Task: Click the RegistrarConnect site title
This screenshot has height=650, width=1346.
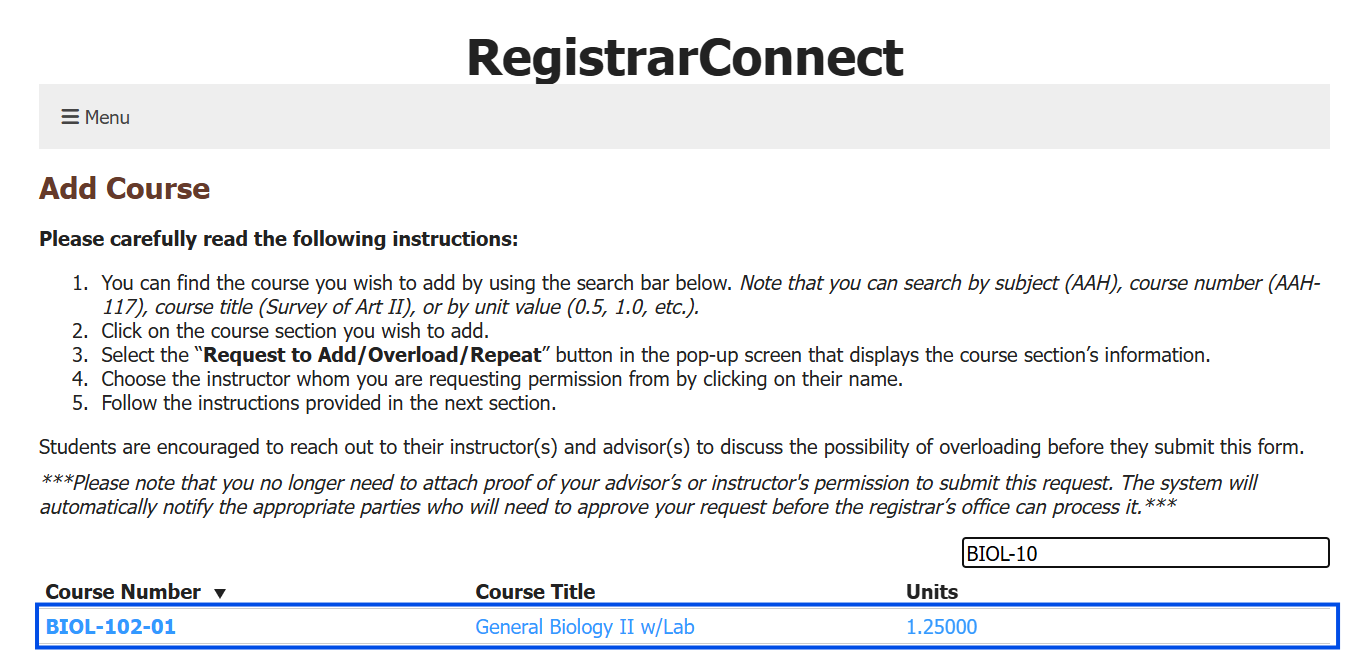Action: click(x=685, y=57)
